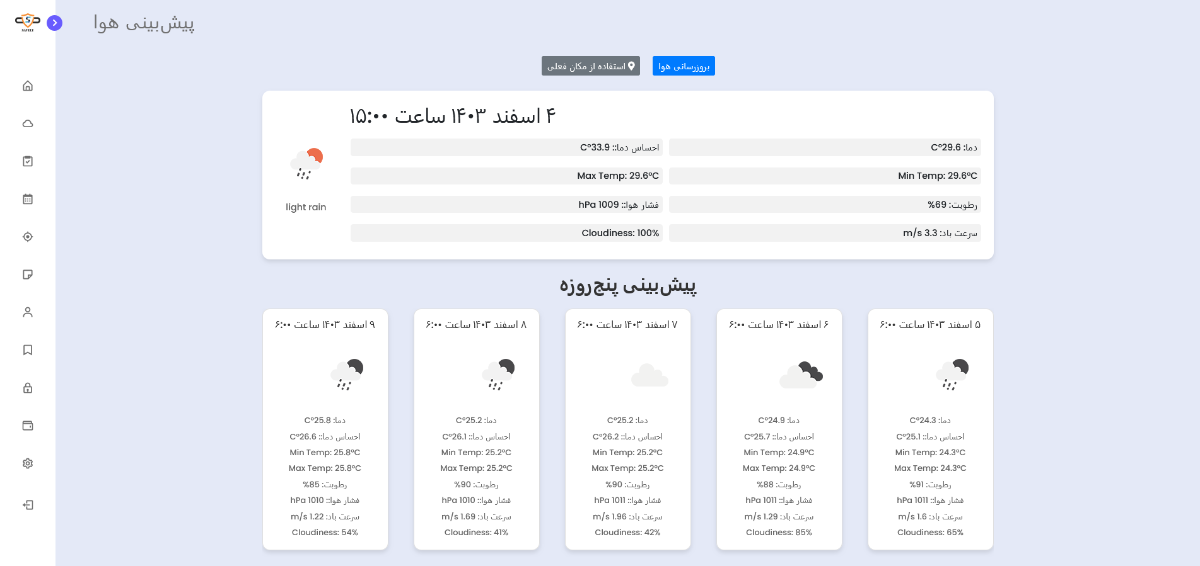Click the padlock icon in the sidebar
1200x566 pixels.
pos(28,388)
